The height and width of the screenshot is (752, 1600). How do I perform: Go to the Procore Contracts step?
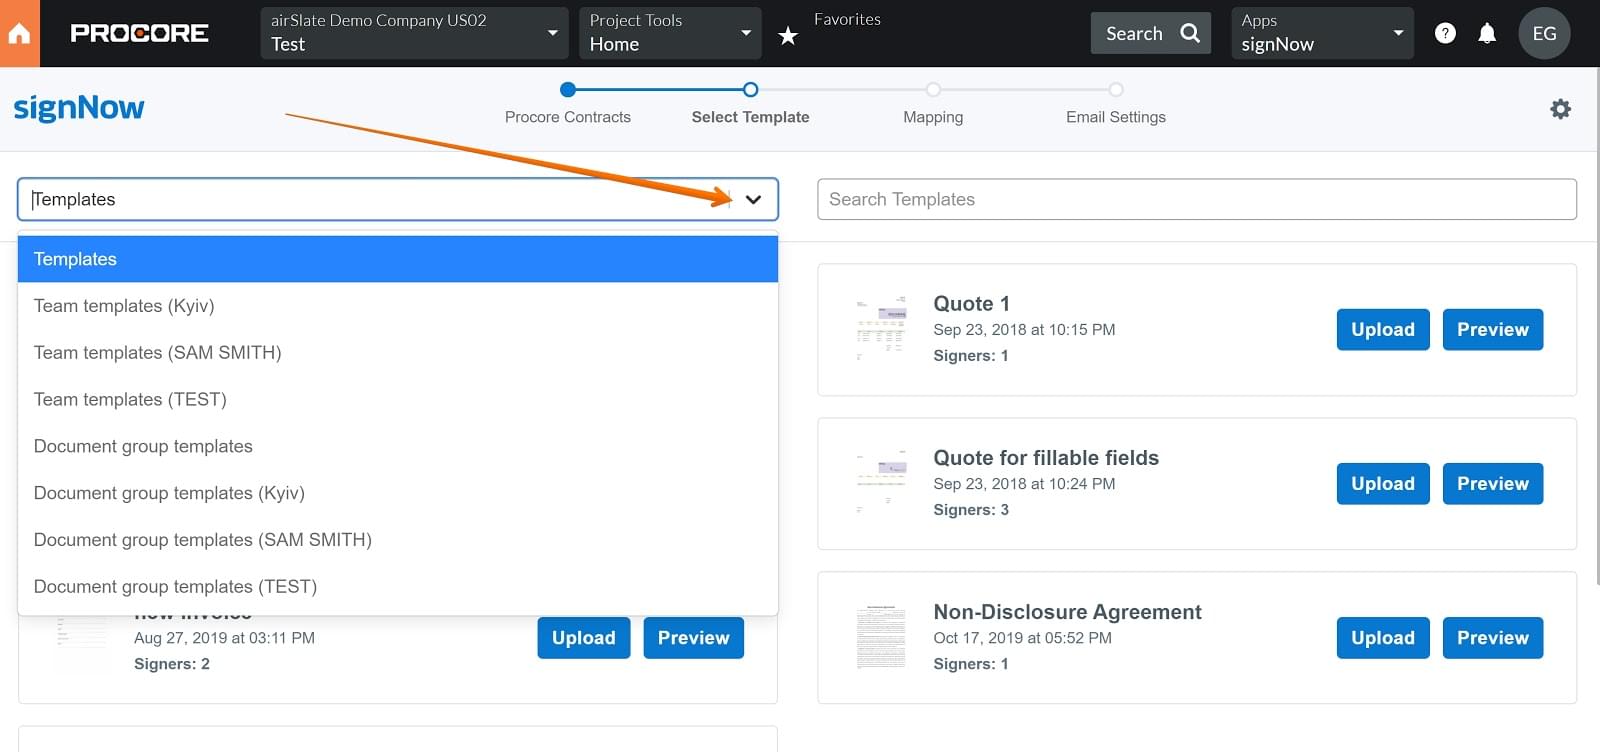pos(568,117)
